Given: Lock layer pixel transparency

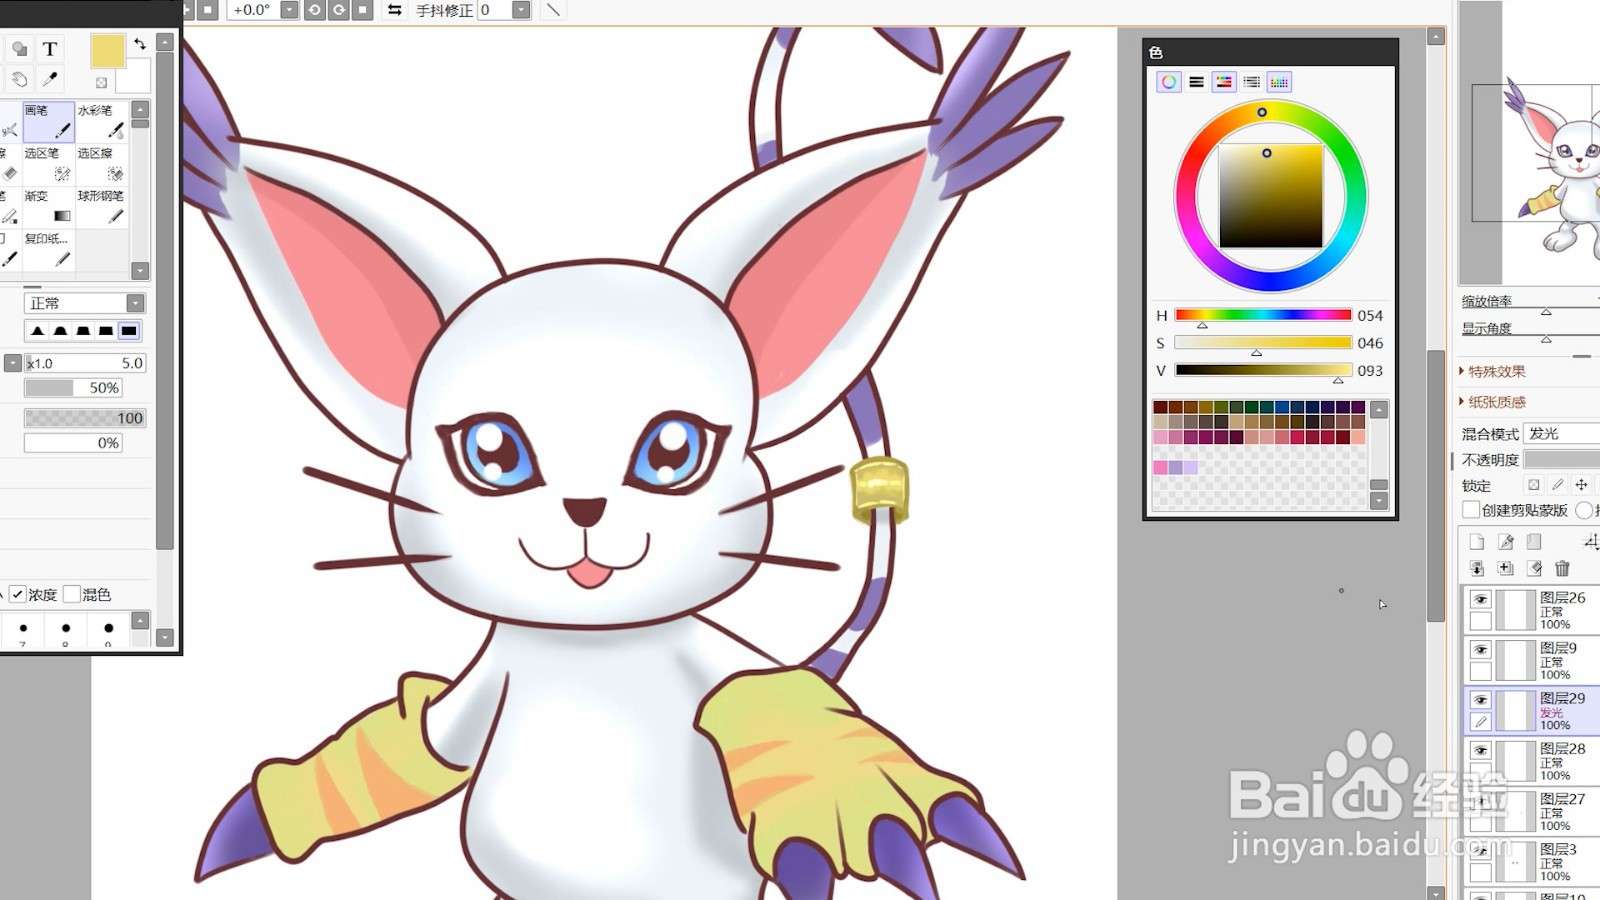Looking at the screenshot, I should pyautogui.click(x=1534, y=485).
